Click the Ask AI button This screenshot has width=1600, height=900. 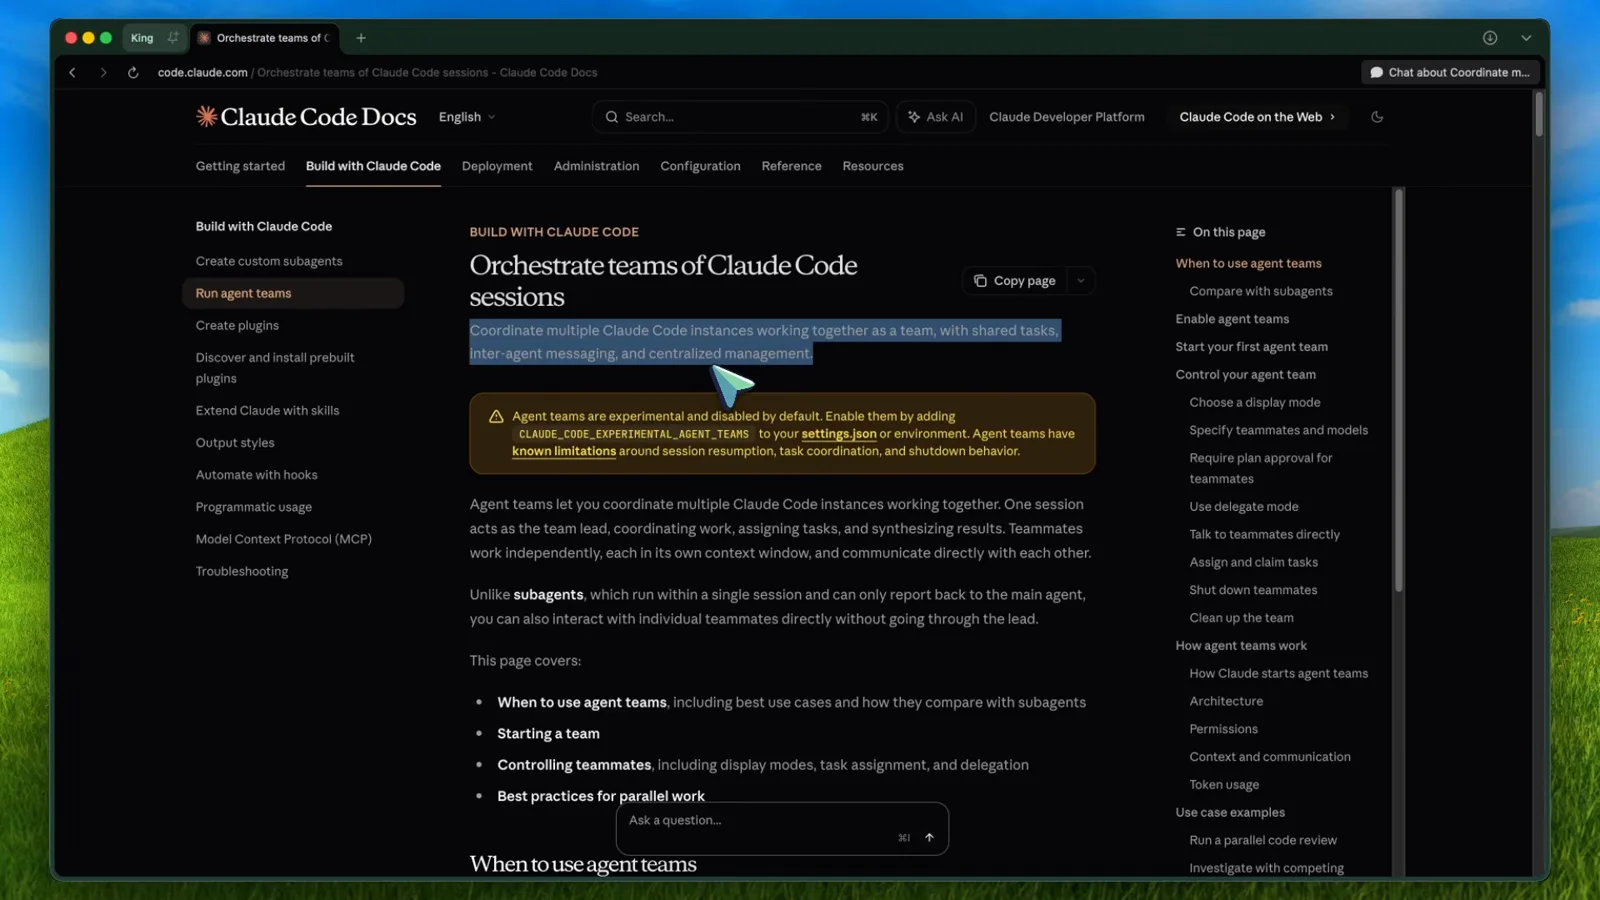[936, 117]
